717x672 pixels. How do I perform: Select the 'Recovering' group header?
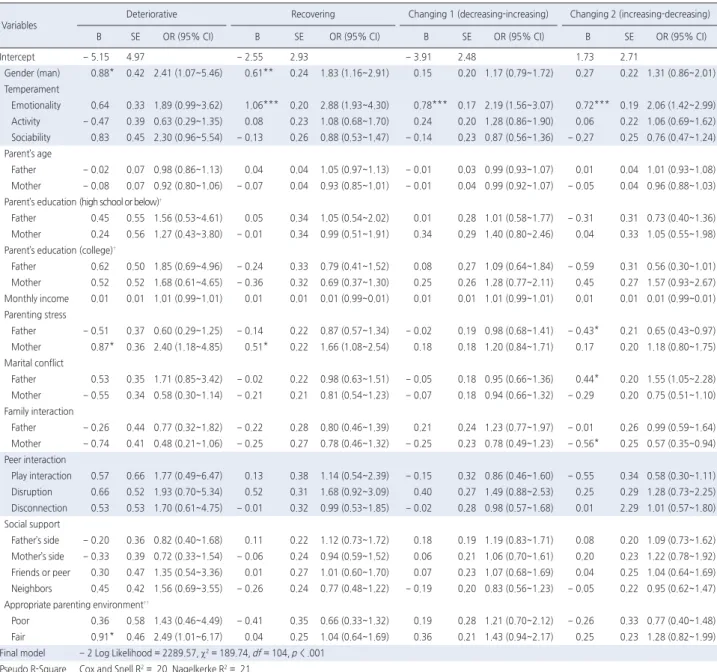click(x=313, y=14)
